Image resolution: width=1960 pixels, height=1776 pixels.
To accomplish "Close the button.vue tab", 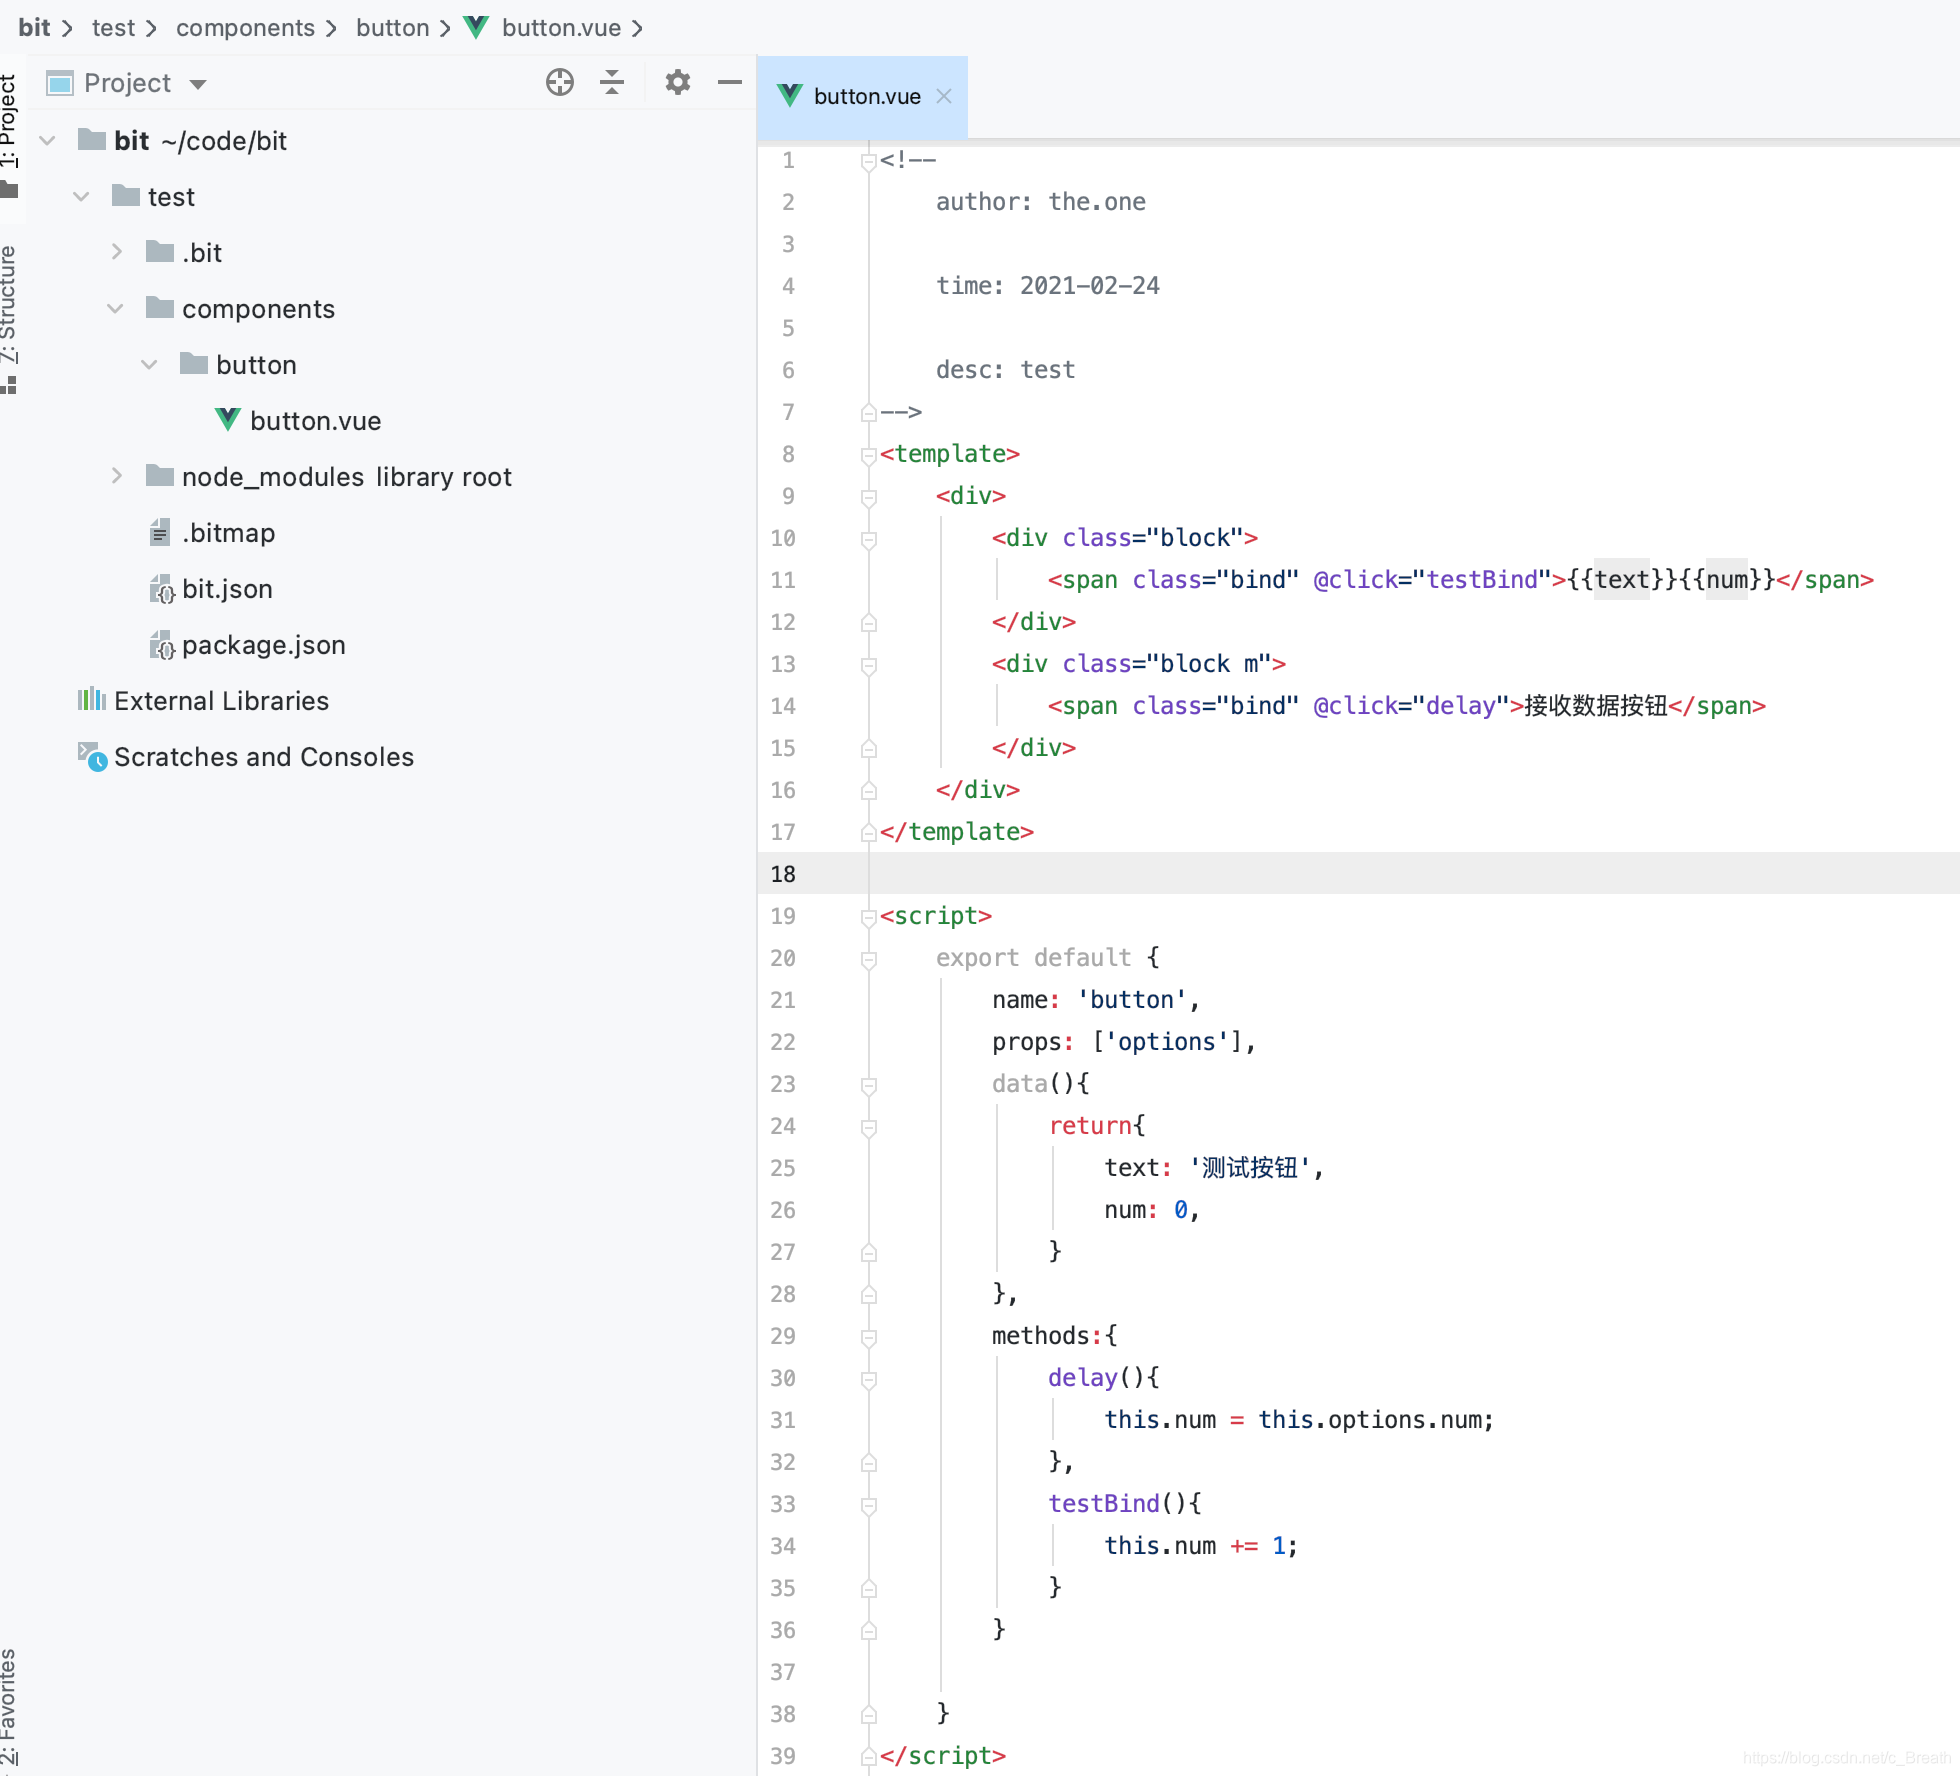I will 944,96.
